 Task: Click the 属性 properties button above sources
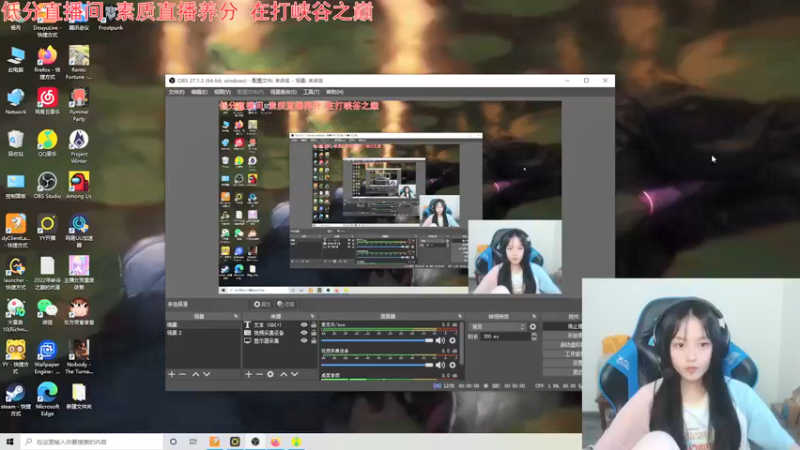coord(262,304)
